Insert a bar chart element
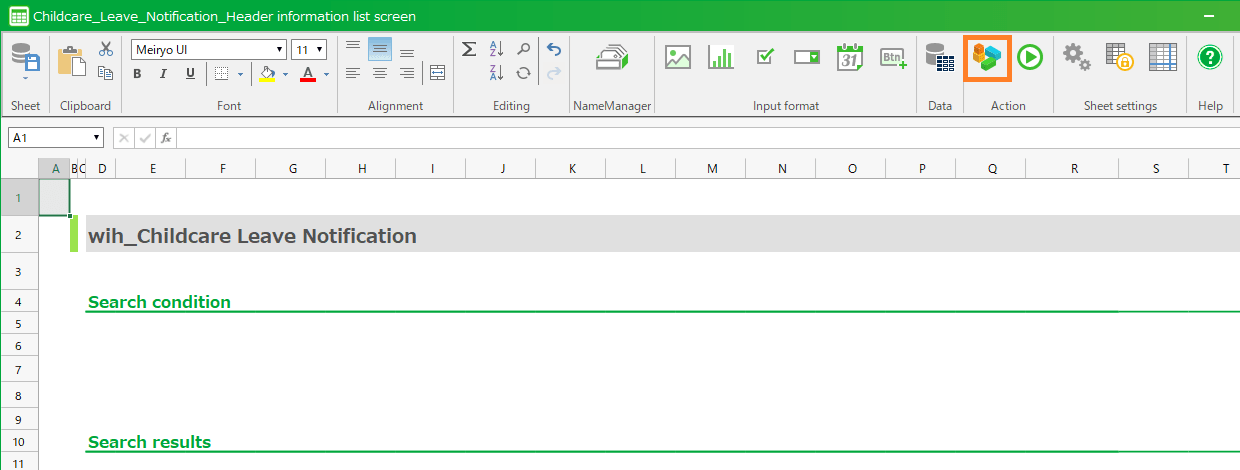Screen dimensions: 1240x470 (720, 58)
